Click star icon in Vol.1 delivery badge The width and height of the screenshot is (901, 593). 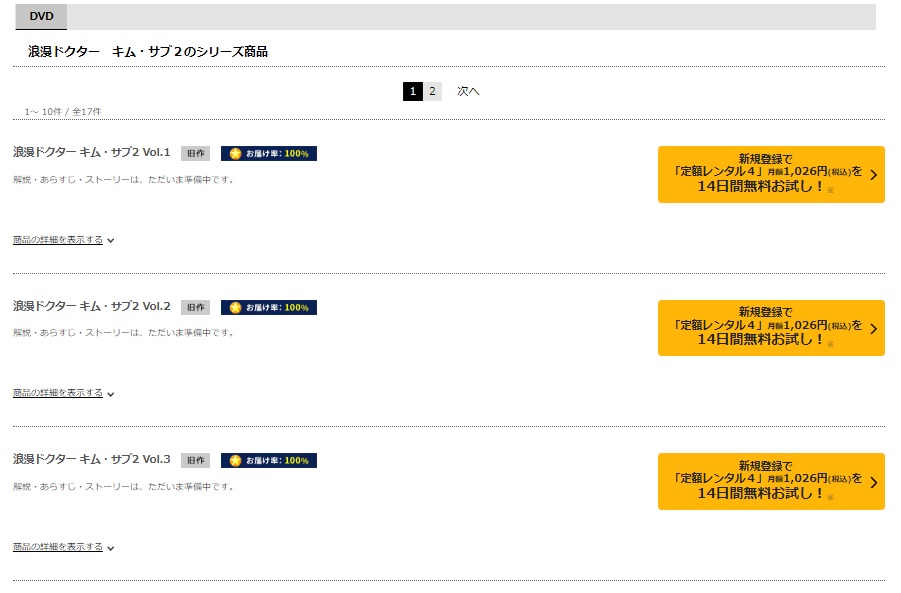click(x=236, y=153)
